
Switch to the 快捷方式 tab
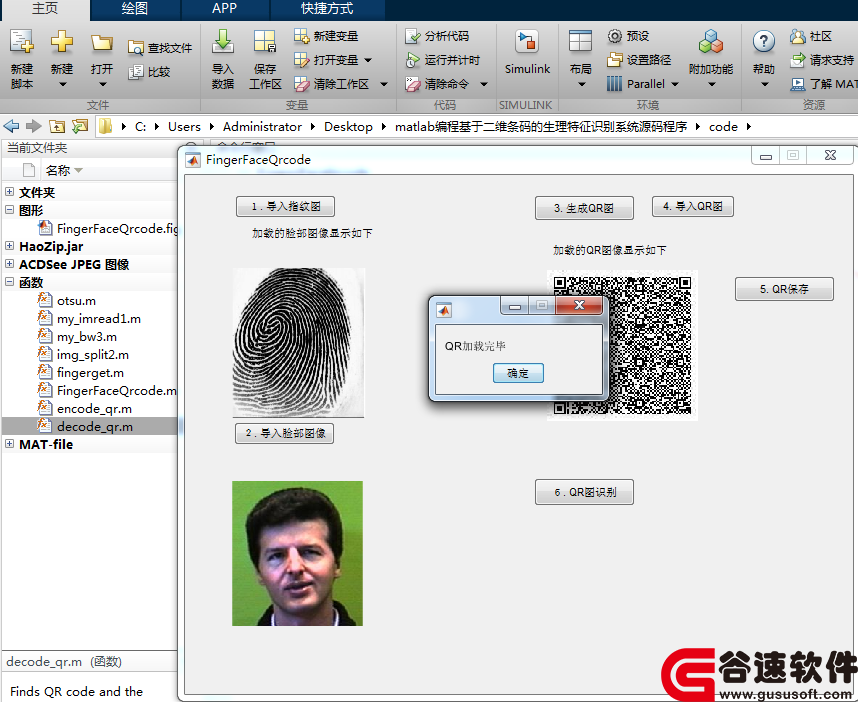(327, 9)
